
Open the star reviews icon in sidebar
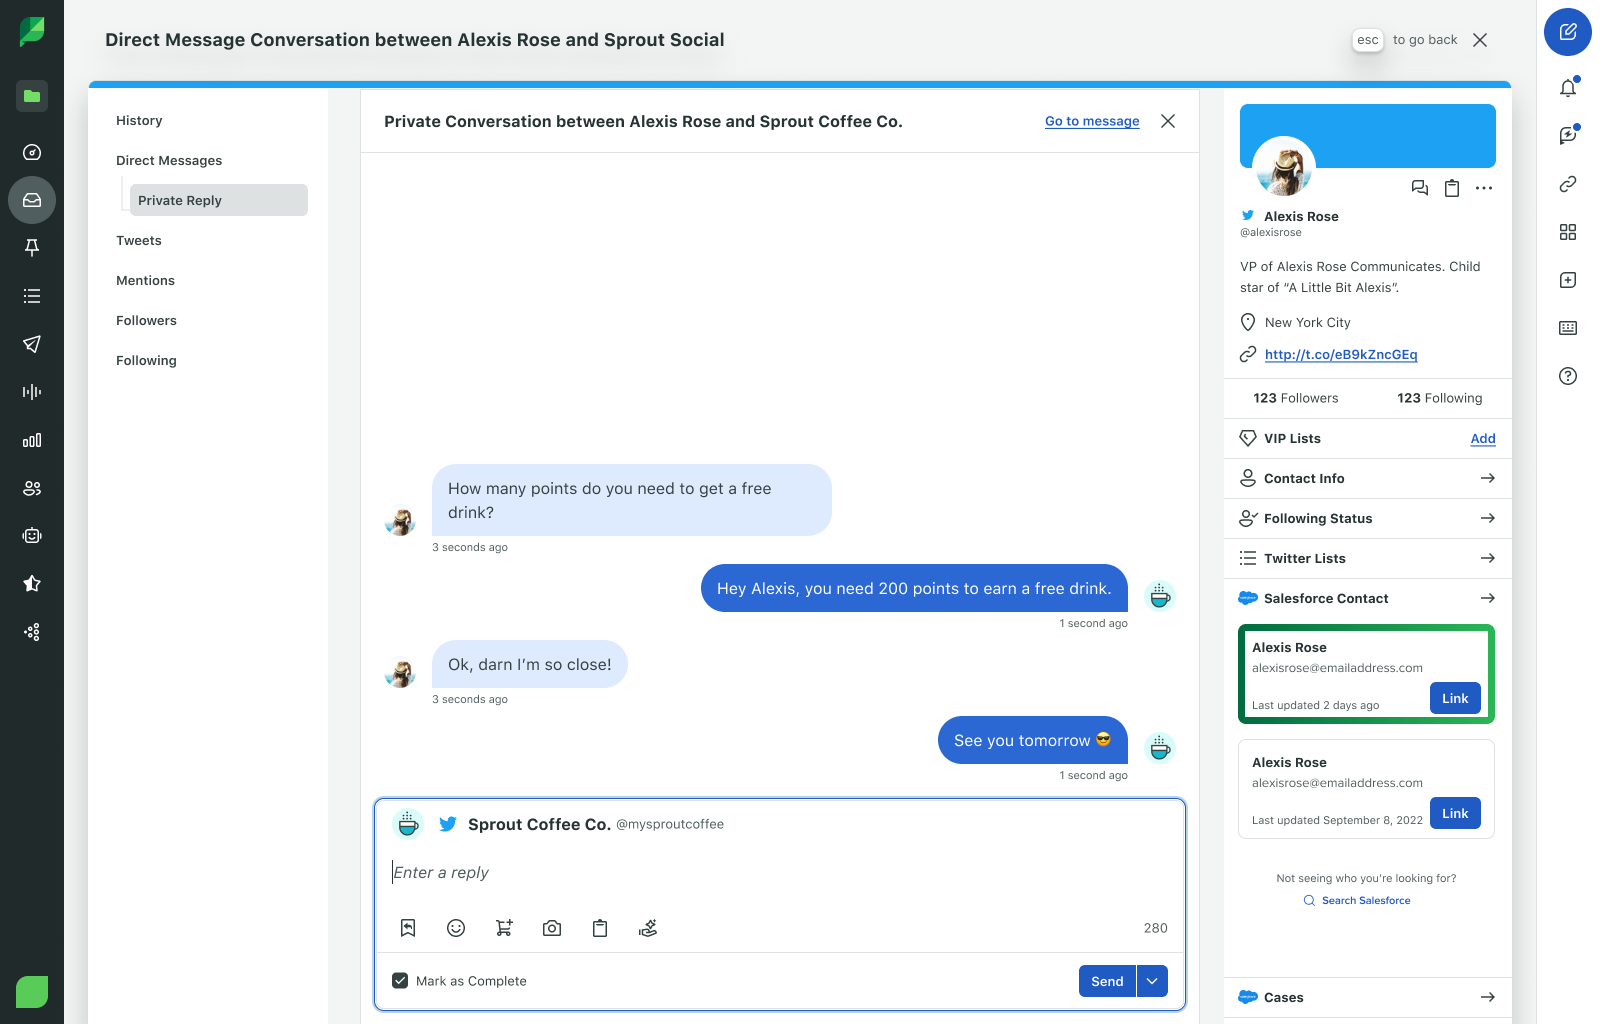(32, 584)
